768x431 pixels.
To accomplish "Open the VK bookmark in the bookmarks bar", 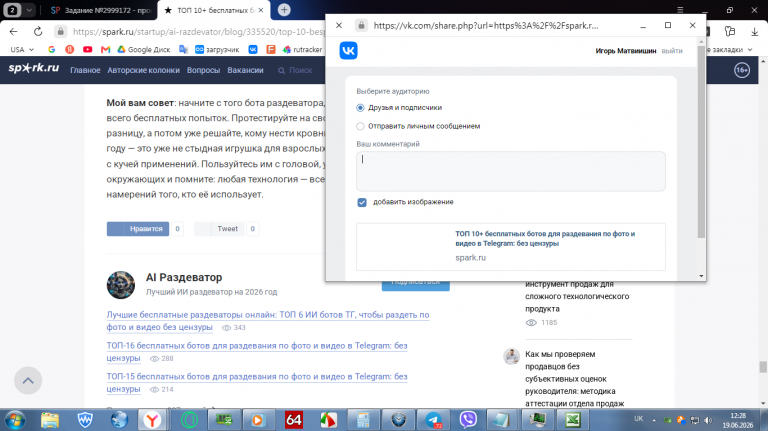I will click(x=253, y=49).
